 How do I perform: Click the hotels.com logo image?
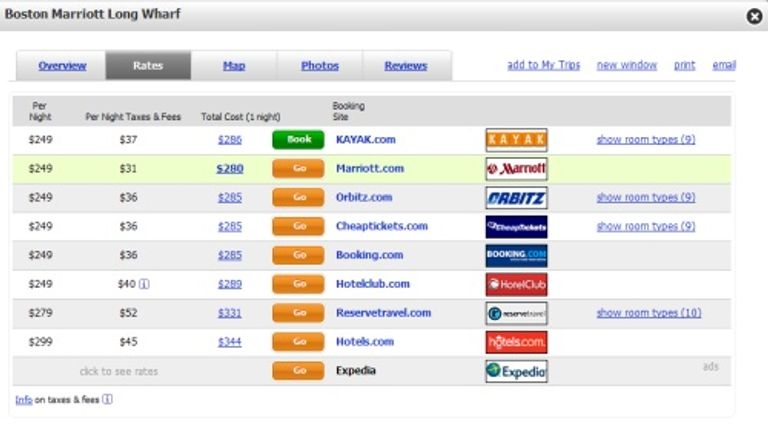[x=516, y=342]
